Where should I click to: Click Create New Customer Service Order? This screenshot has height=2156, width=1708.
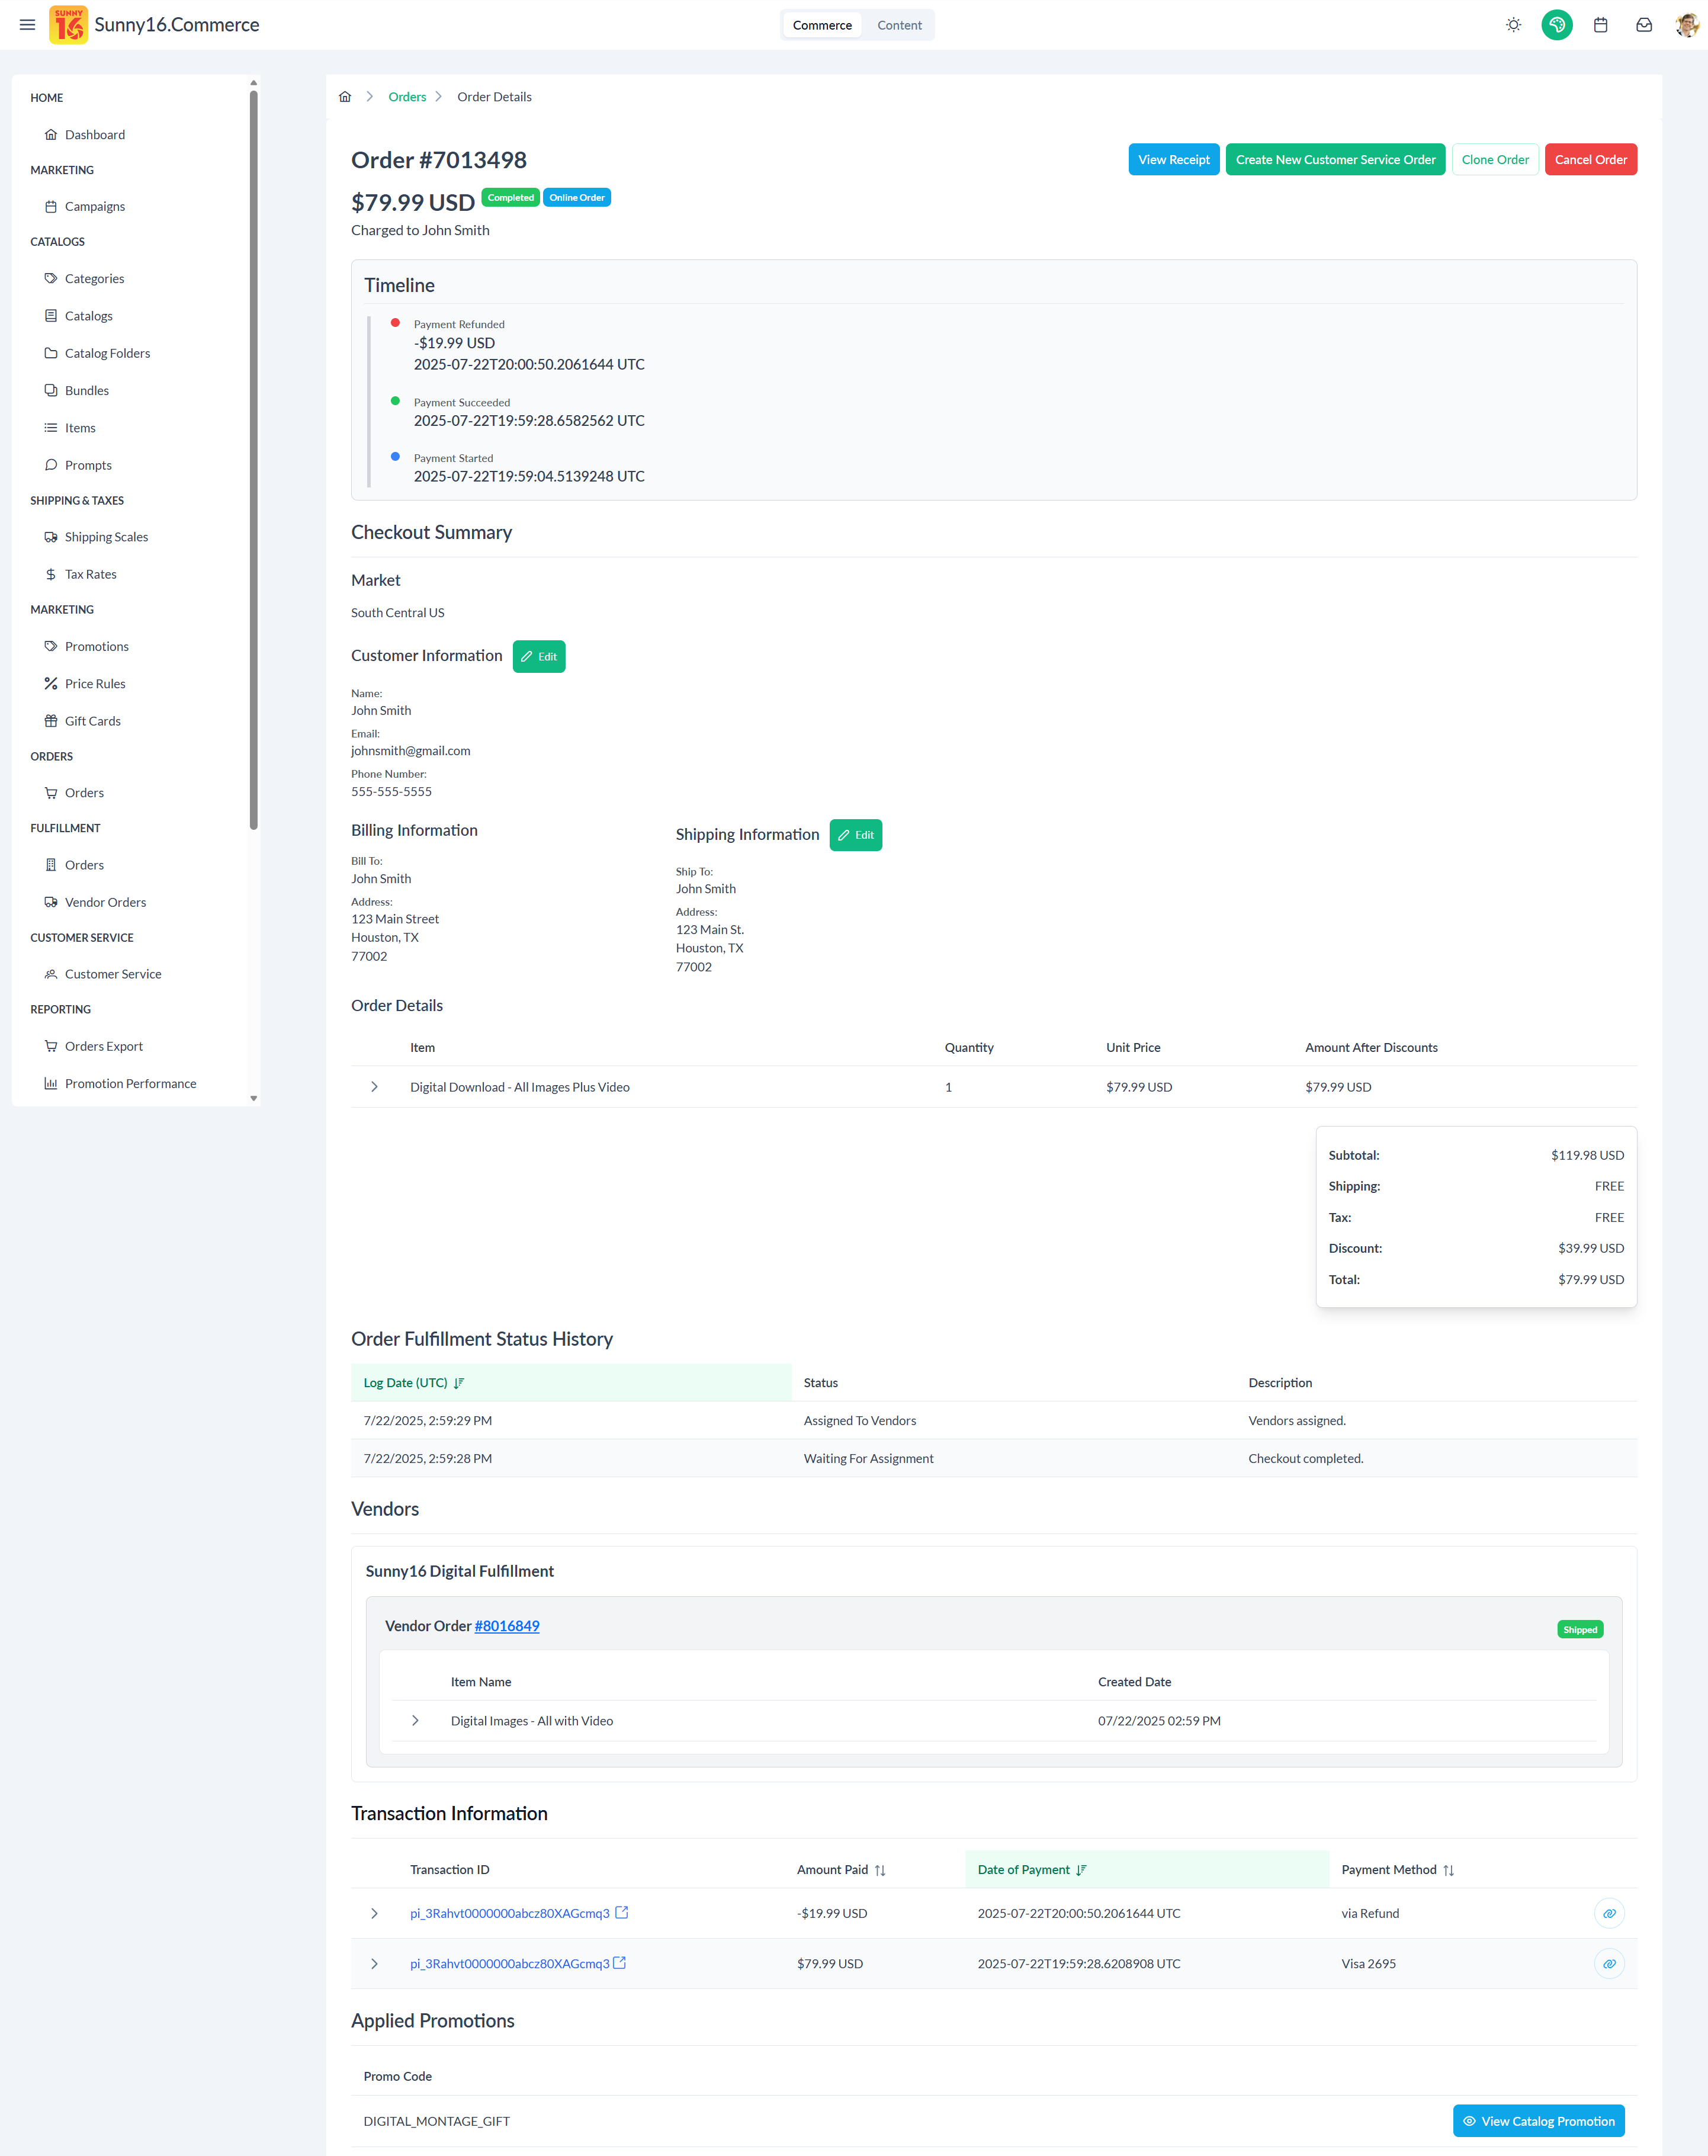tap(1335, 160)
